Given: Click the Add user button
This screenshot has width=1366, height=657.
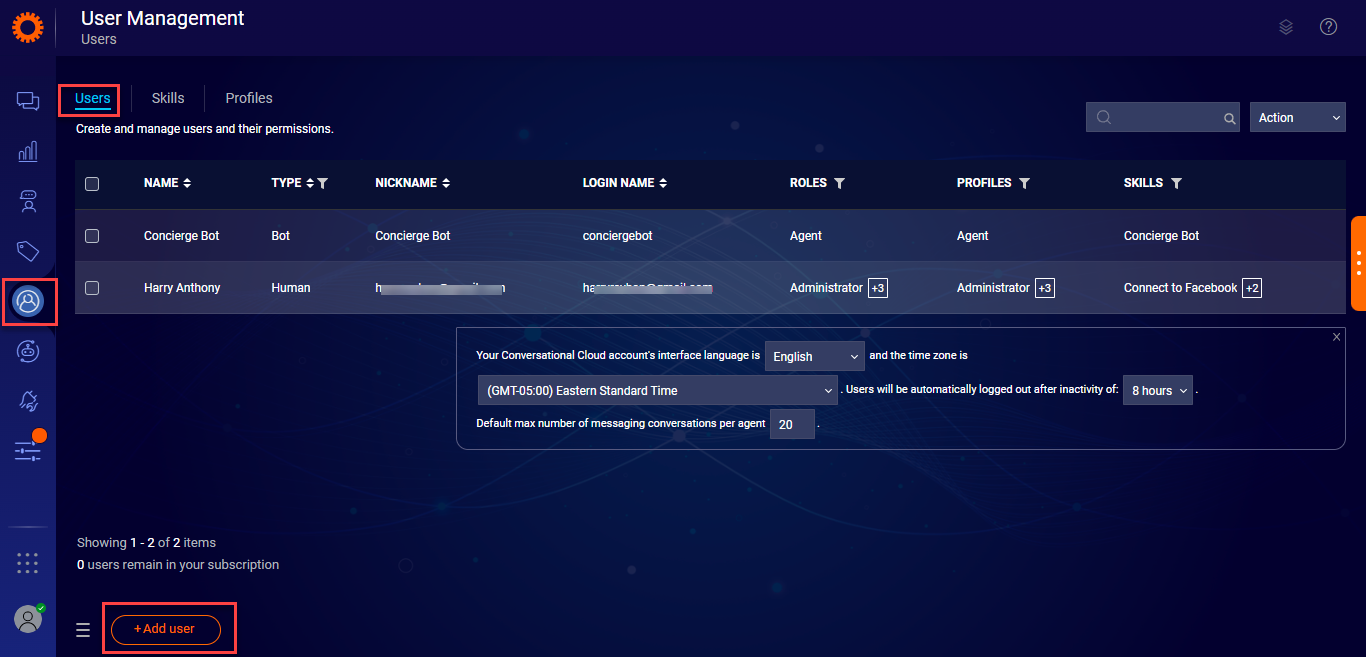Looking at the screenshot, I should coord(165,629).
